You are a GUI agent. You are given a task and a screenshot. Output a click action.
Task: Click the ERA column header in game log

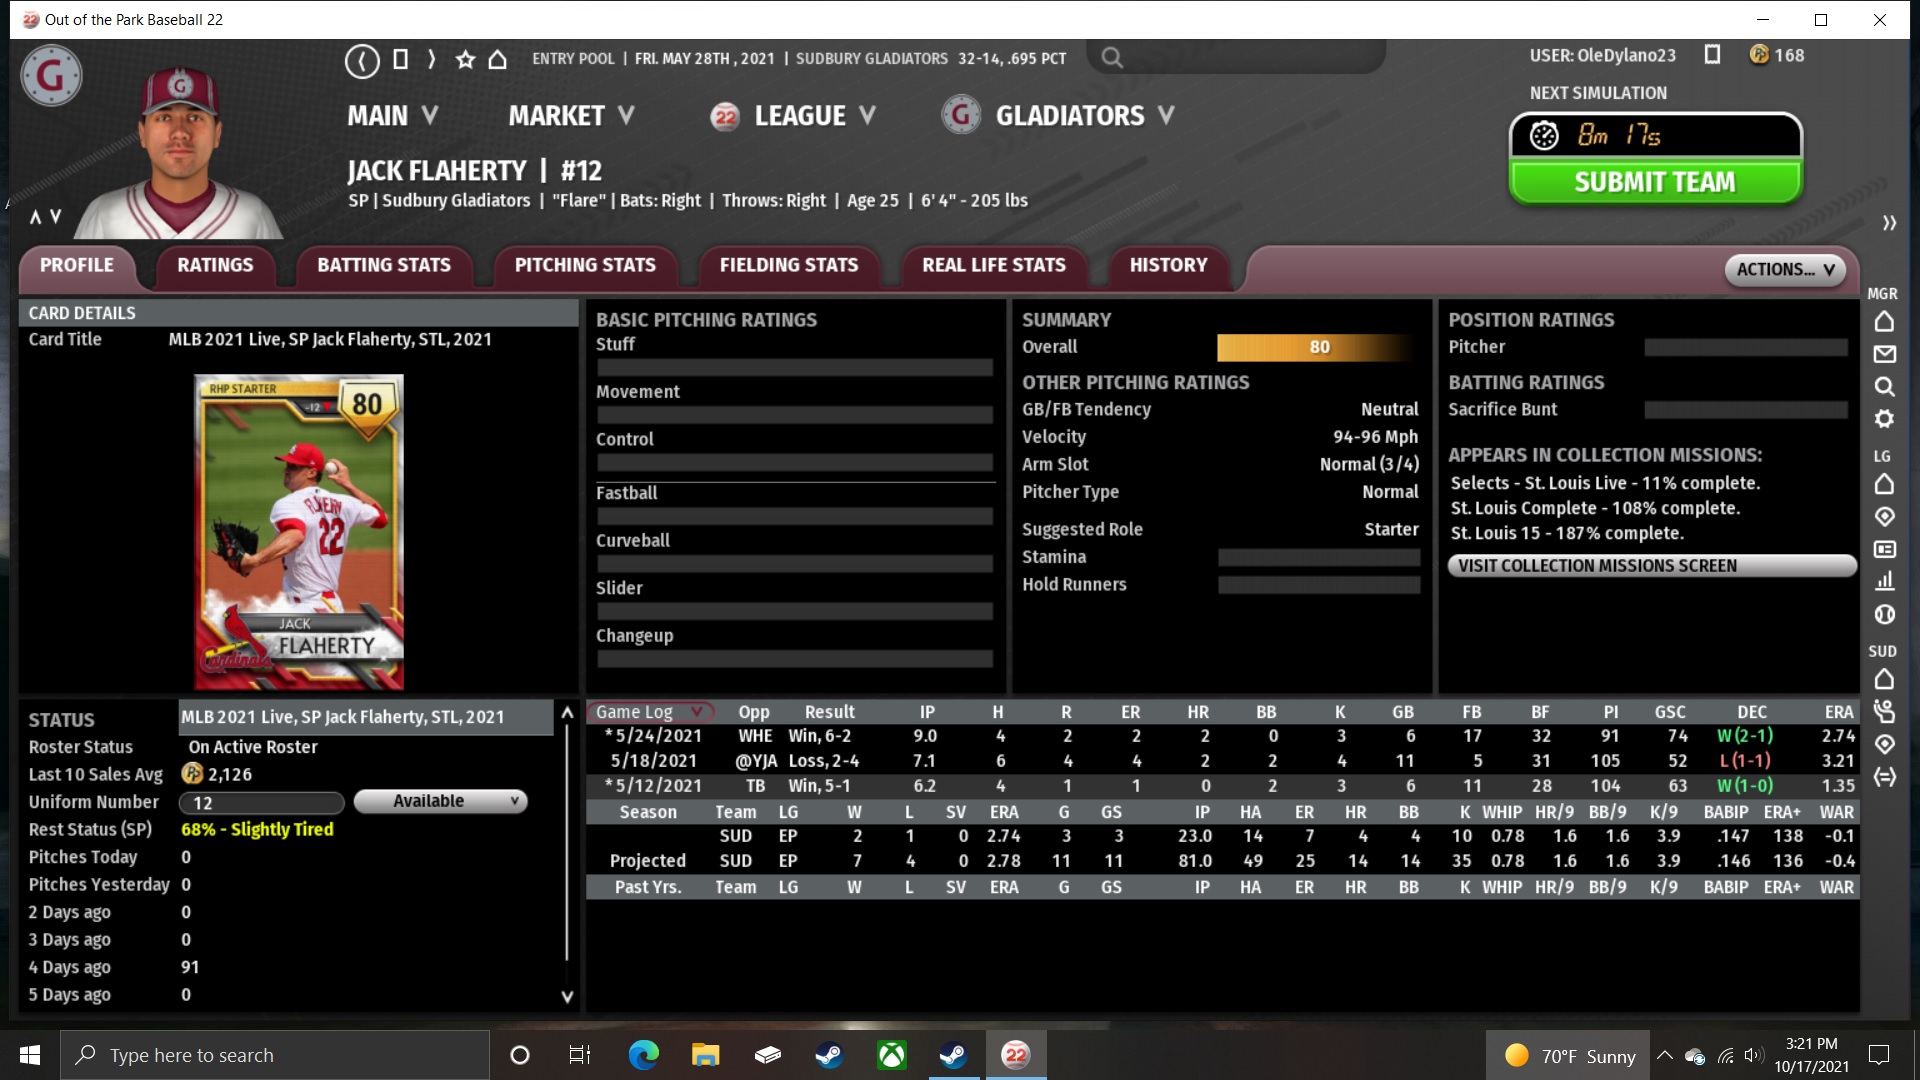pos(1838,712)
